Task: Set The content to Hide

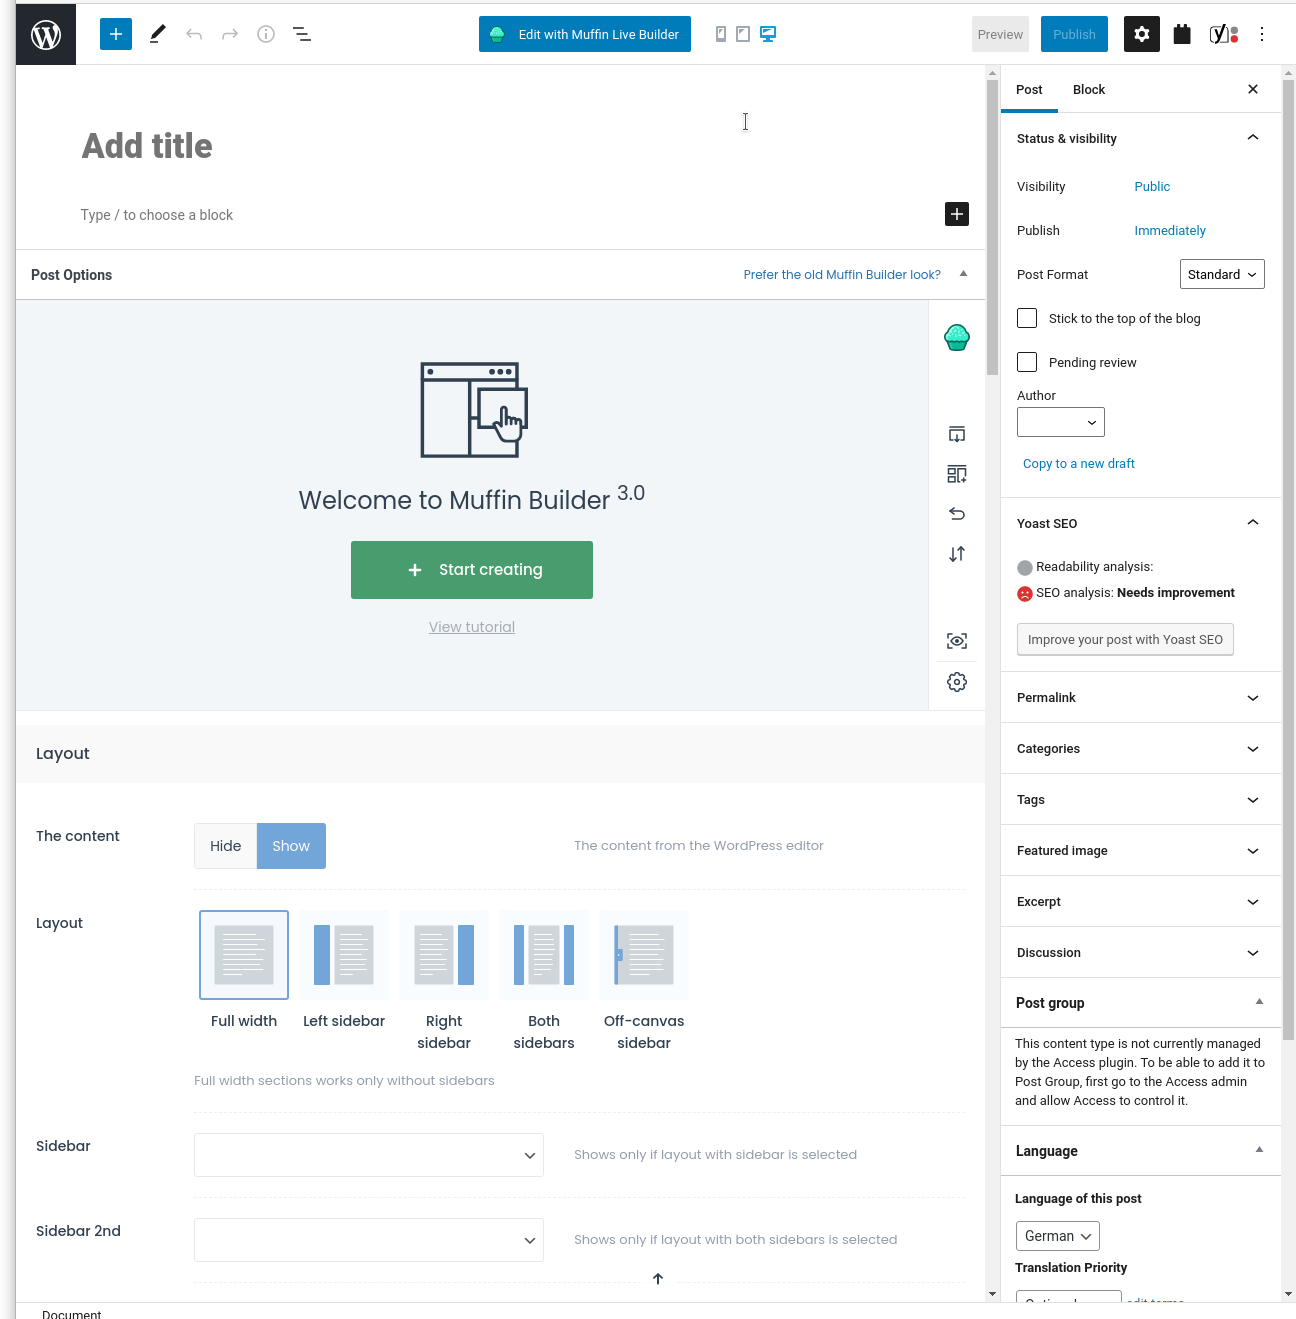Action: tap(226, 846)
